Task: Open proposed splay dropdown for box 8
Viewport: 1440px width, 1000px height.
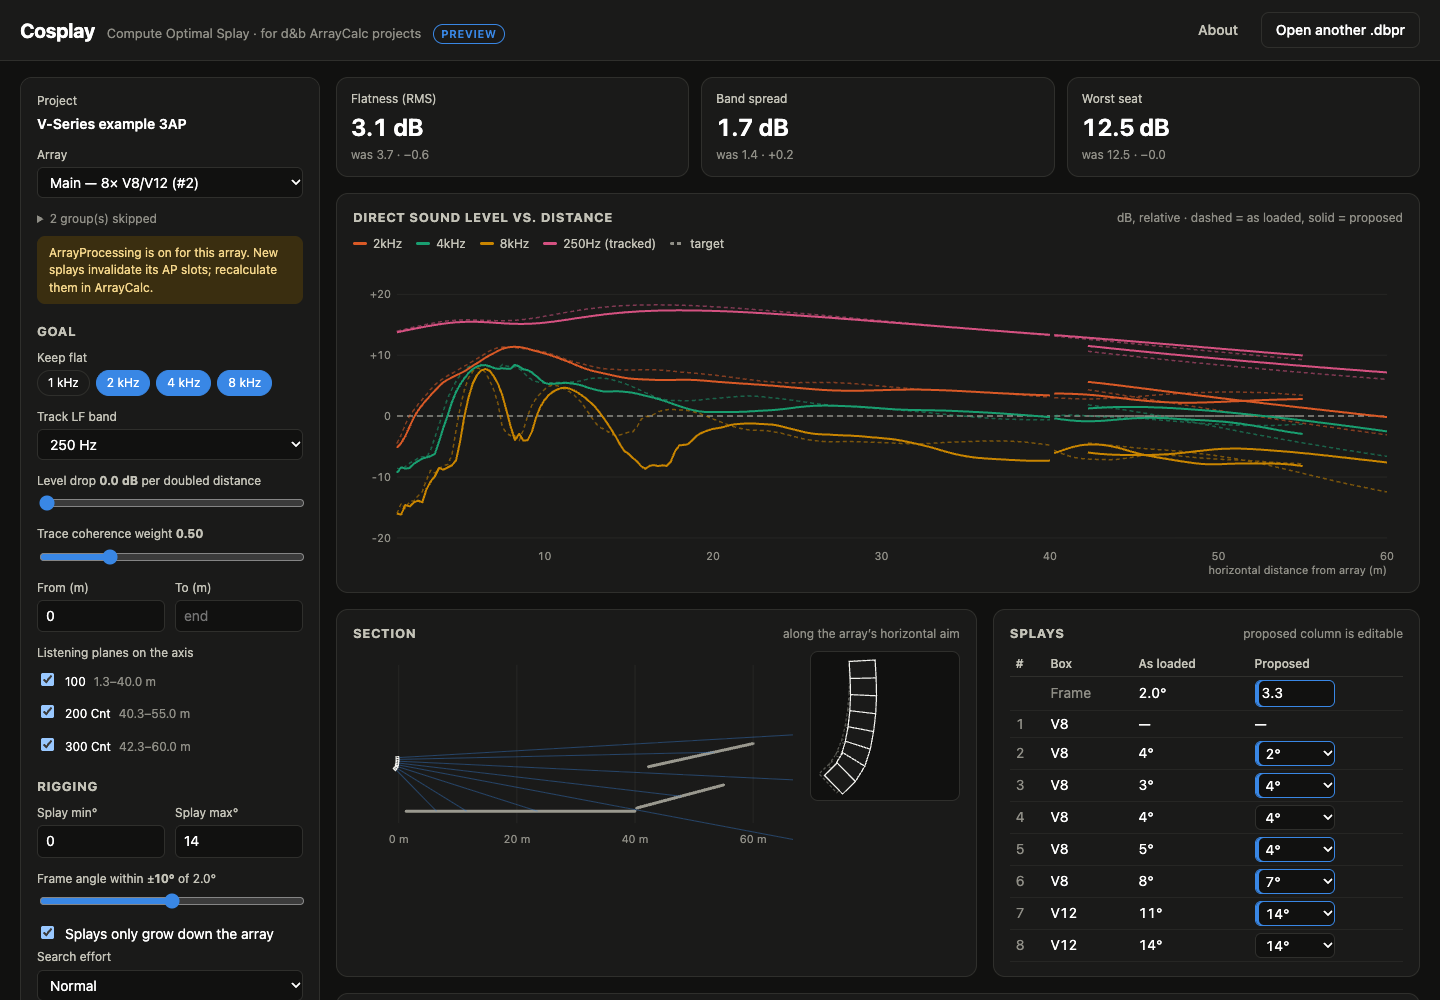Action: click(1295, 946)
